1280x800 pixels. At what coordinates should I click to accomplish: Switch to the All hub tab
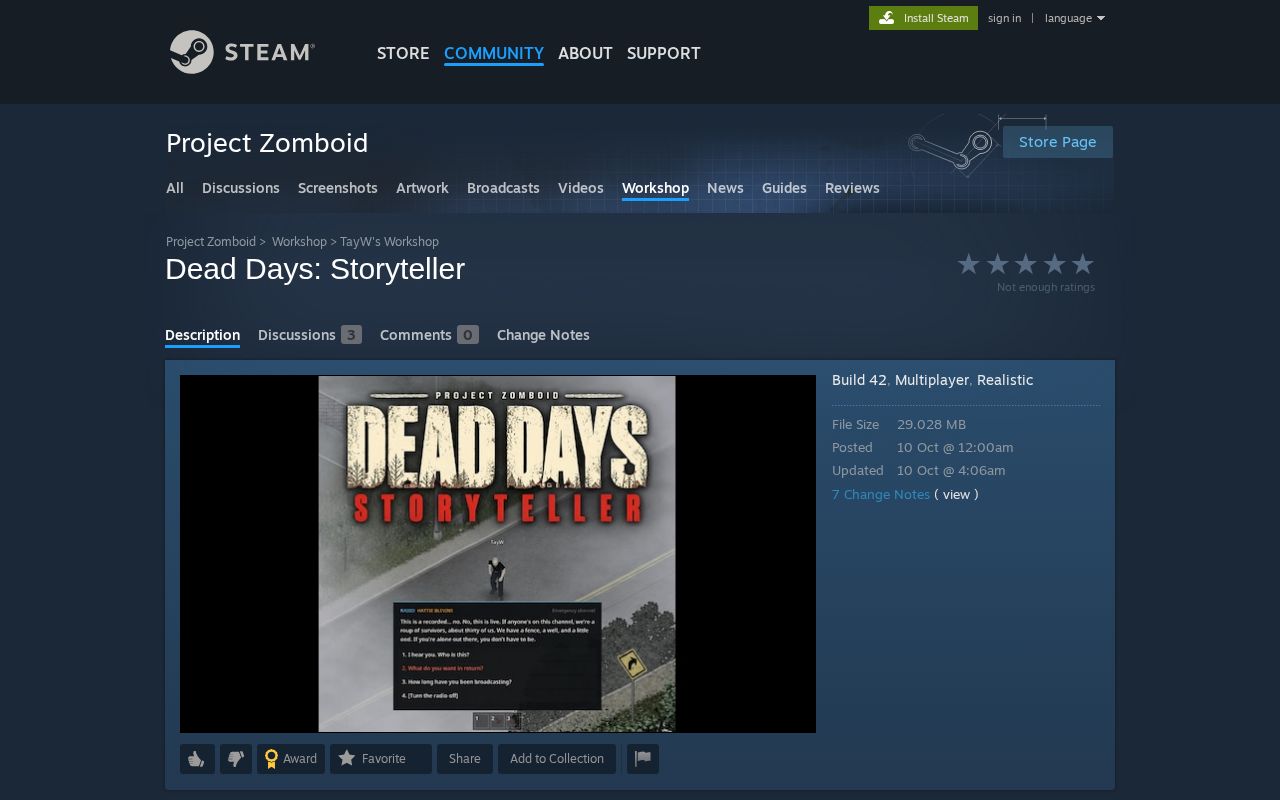pyautogui.click(x=175, y=188)
